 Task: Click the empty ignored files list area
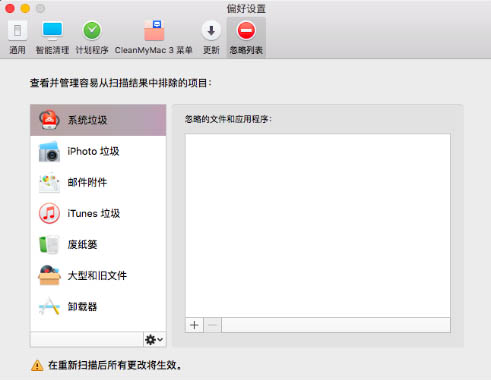(x=318, y=226)
